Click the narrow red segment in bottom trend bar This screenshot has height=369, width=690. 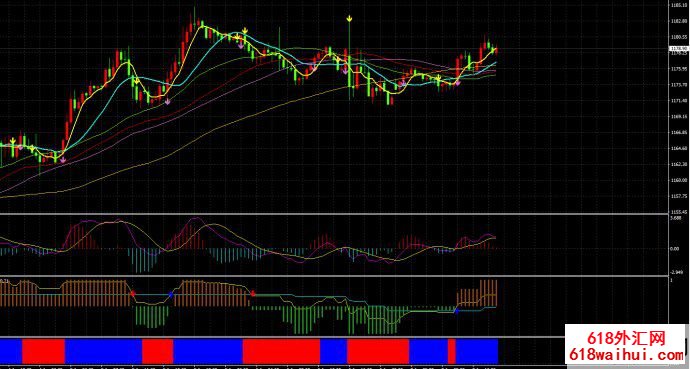(451, 352)
